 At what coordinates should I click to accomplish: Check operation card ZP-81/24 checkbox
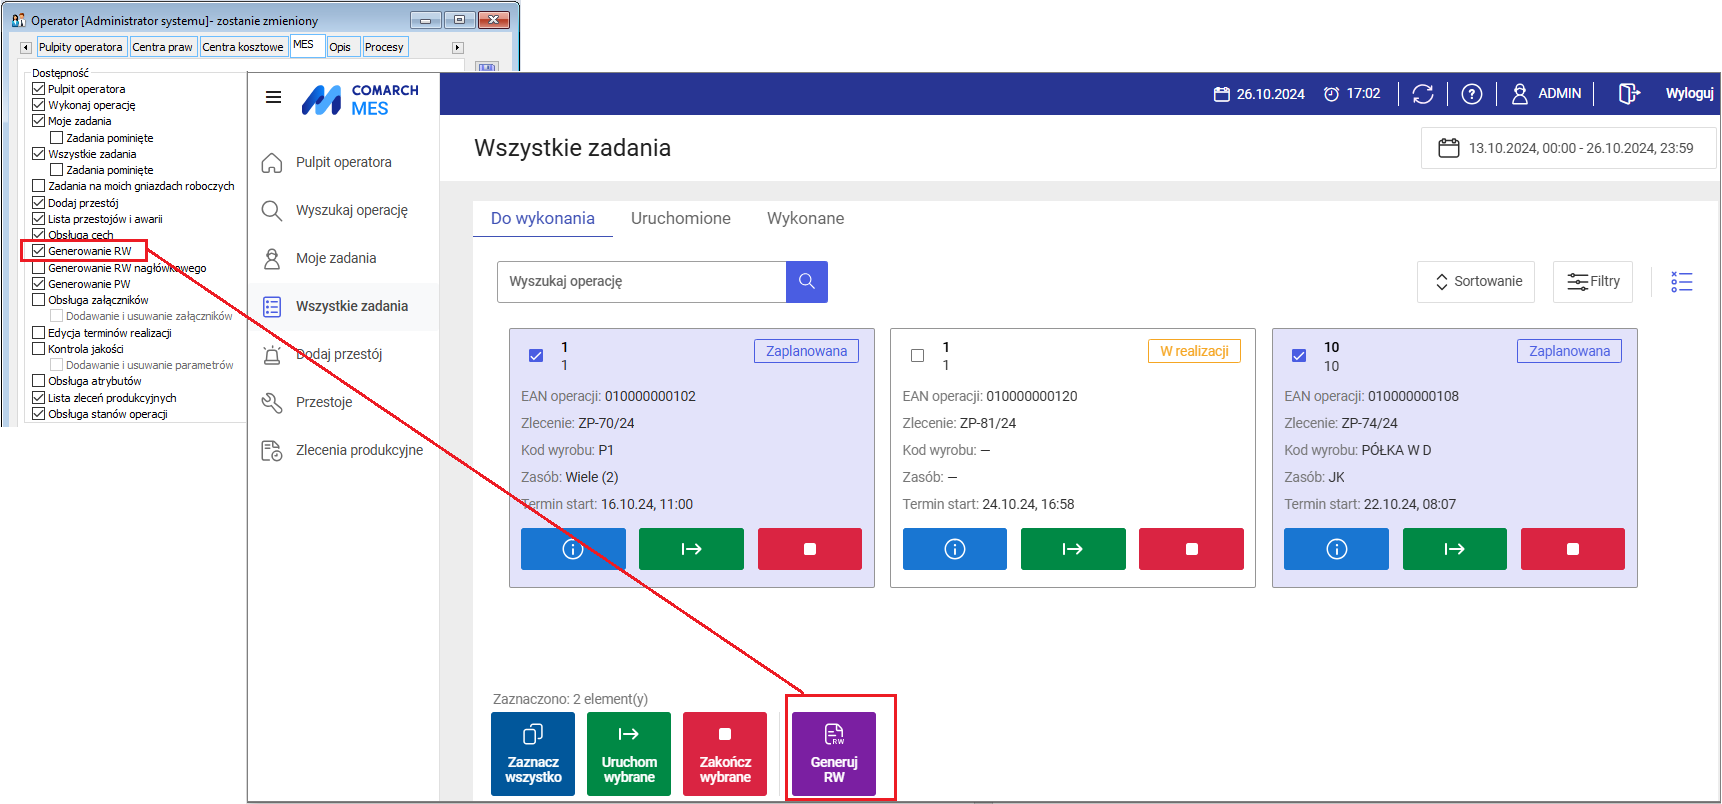coord(917,355)
